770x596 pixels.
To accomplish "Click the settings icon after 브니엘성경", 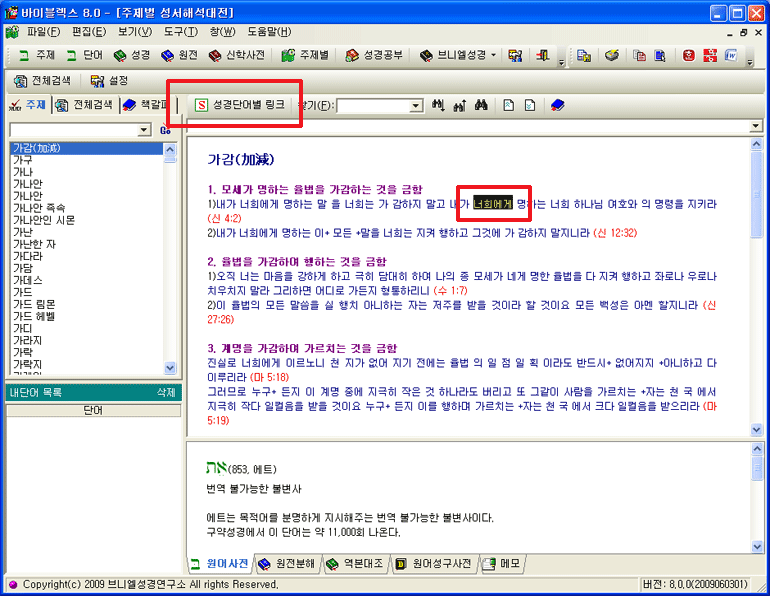I will coord(515,55).
